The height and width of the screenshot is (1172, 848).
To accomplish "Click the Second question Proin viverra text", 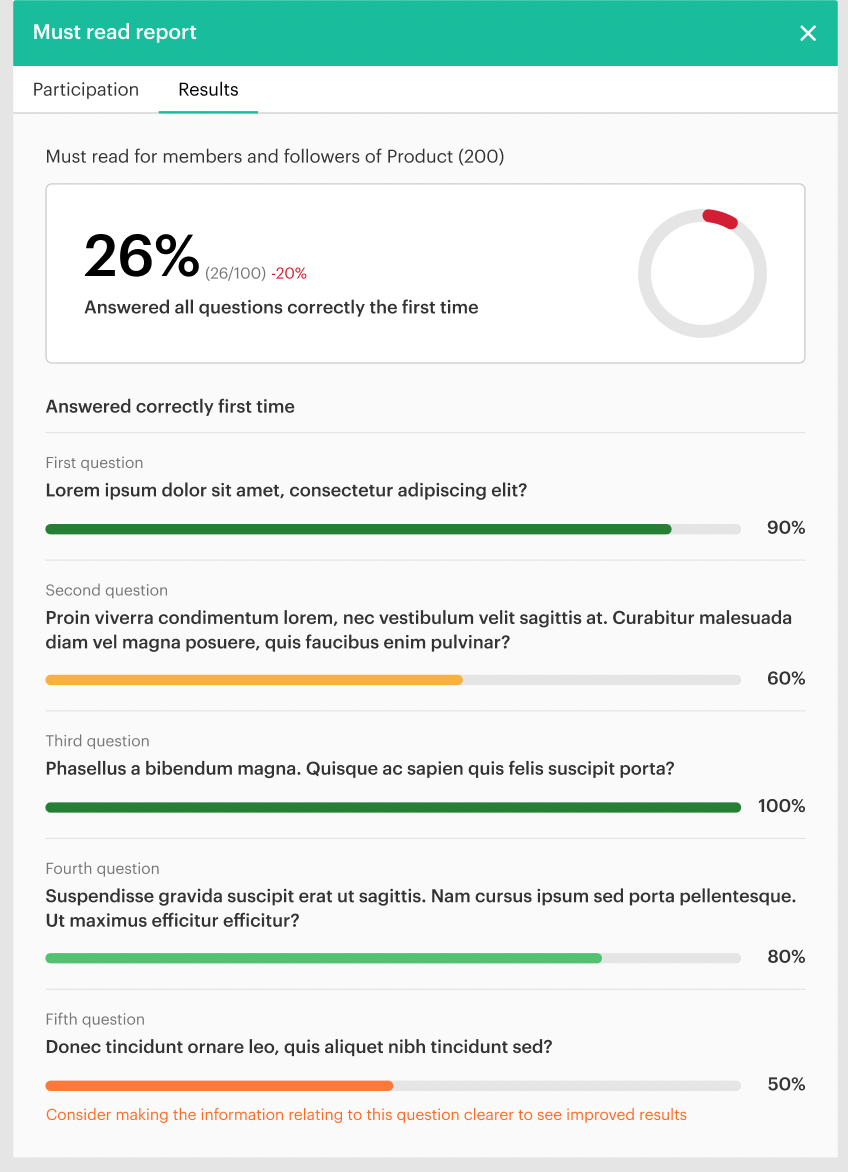I will 418,630.
